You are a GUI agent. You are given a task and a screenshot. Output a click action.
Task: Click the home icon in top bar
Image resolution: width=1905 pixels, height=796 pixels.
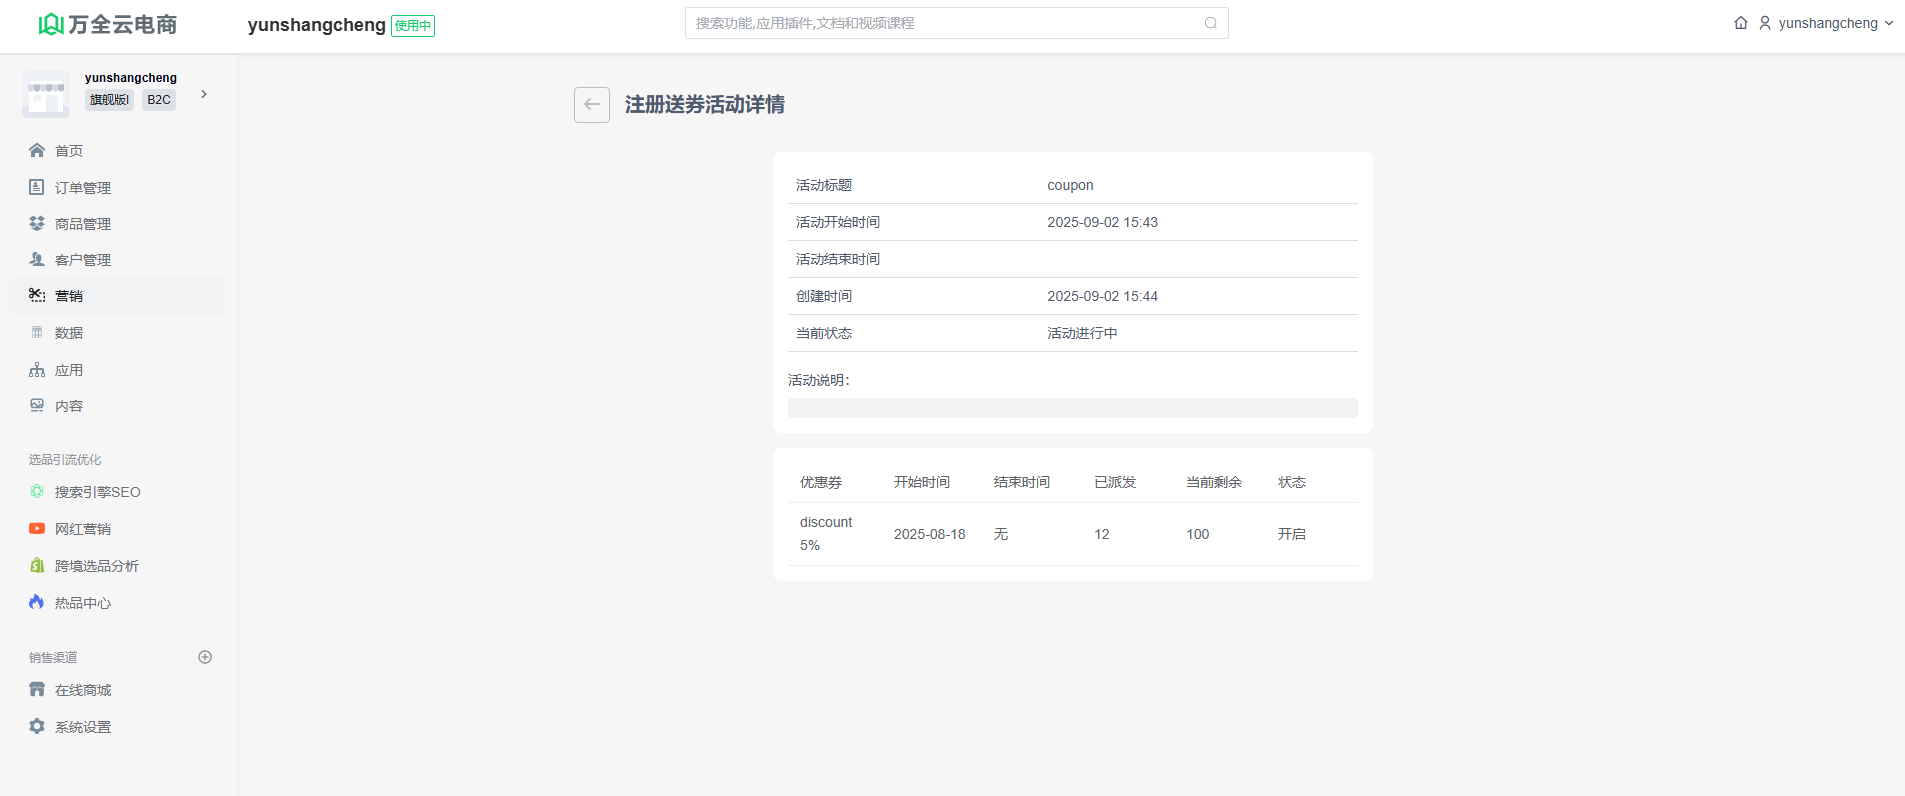pos(1741,23)
